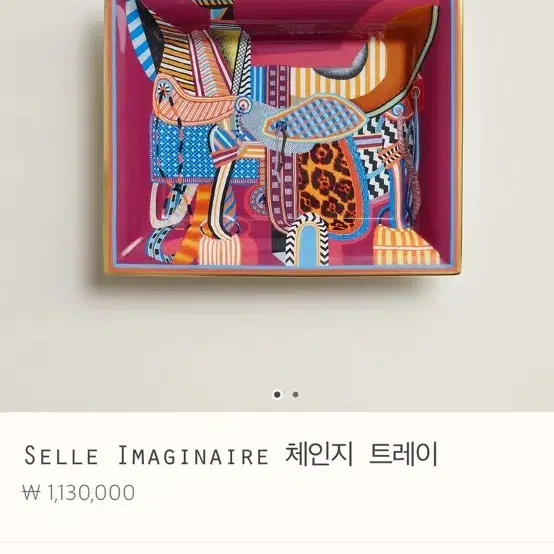
Task: Switch to the second carousel image dot
Action: [295, 394]
